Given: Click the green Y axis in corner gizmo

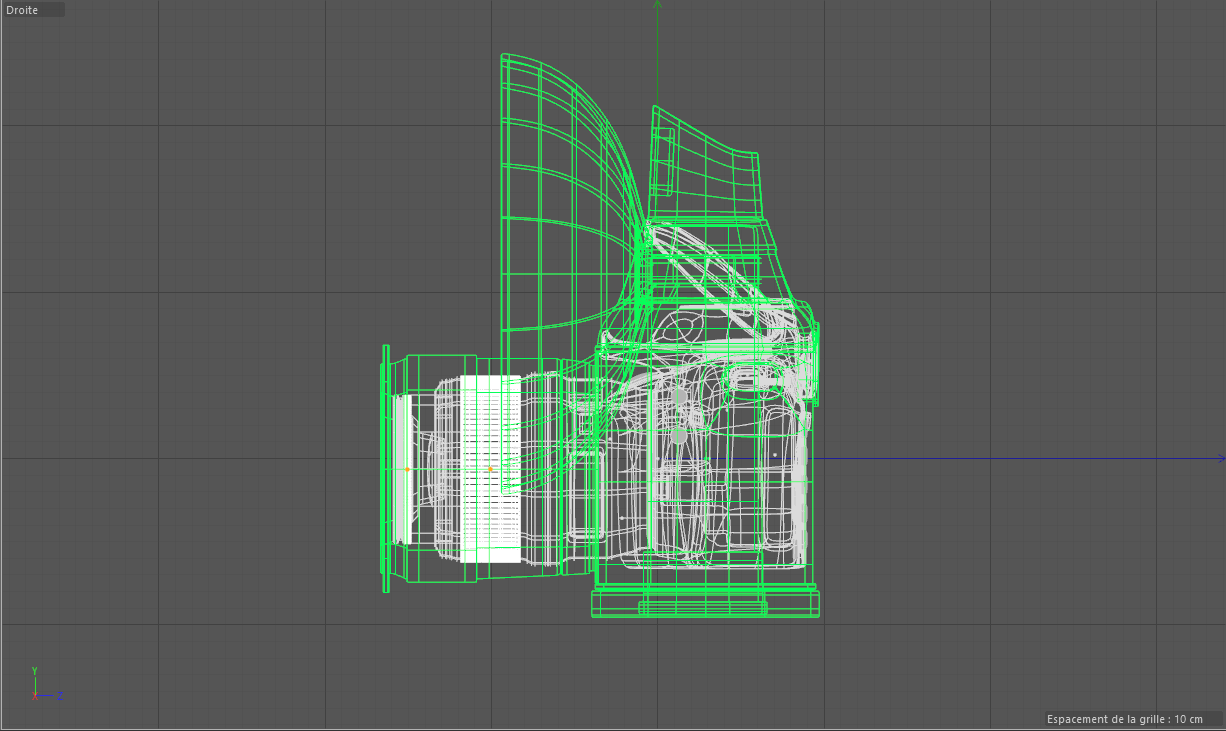Looking at the screenshot, I should pyautogui.click(x=35, y=677).
